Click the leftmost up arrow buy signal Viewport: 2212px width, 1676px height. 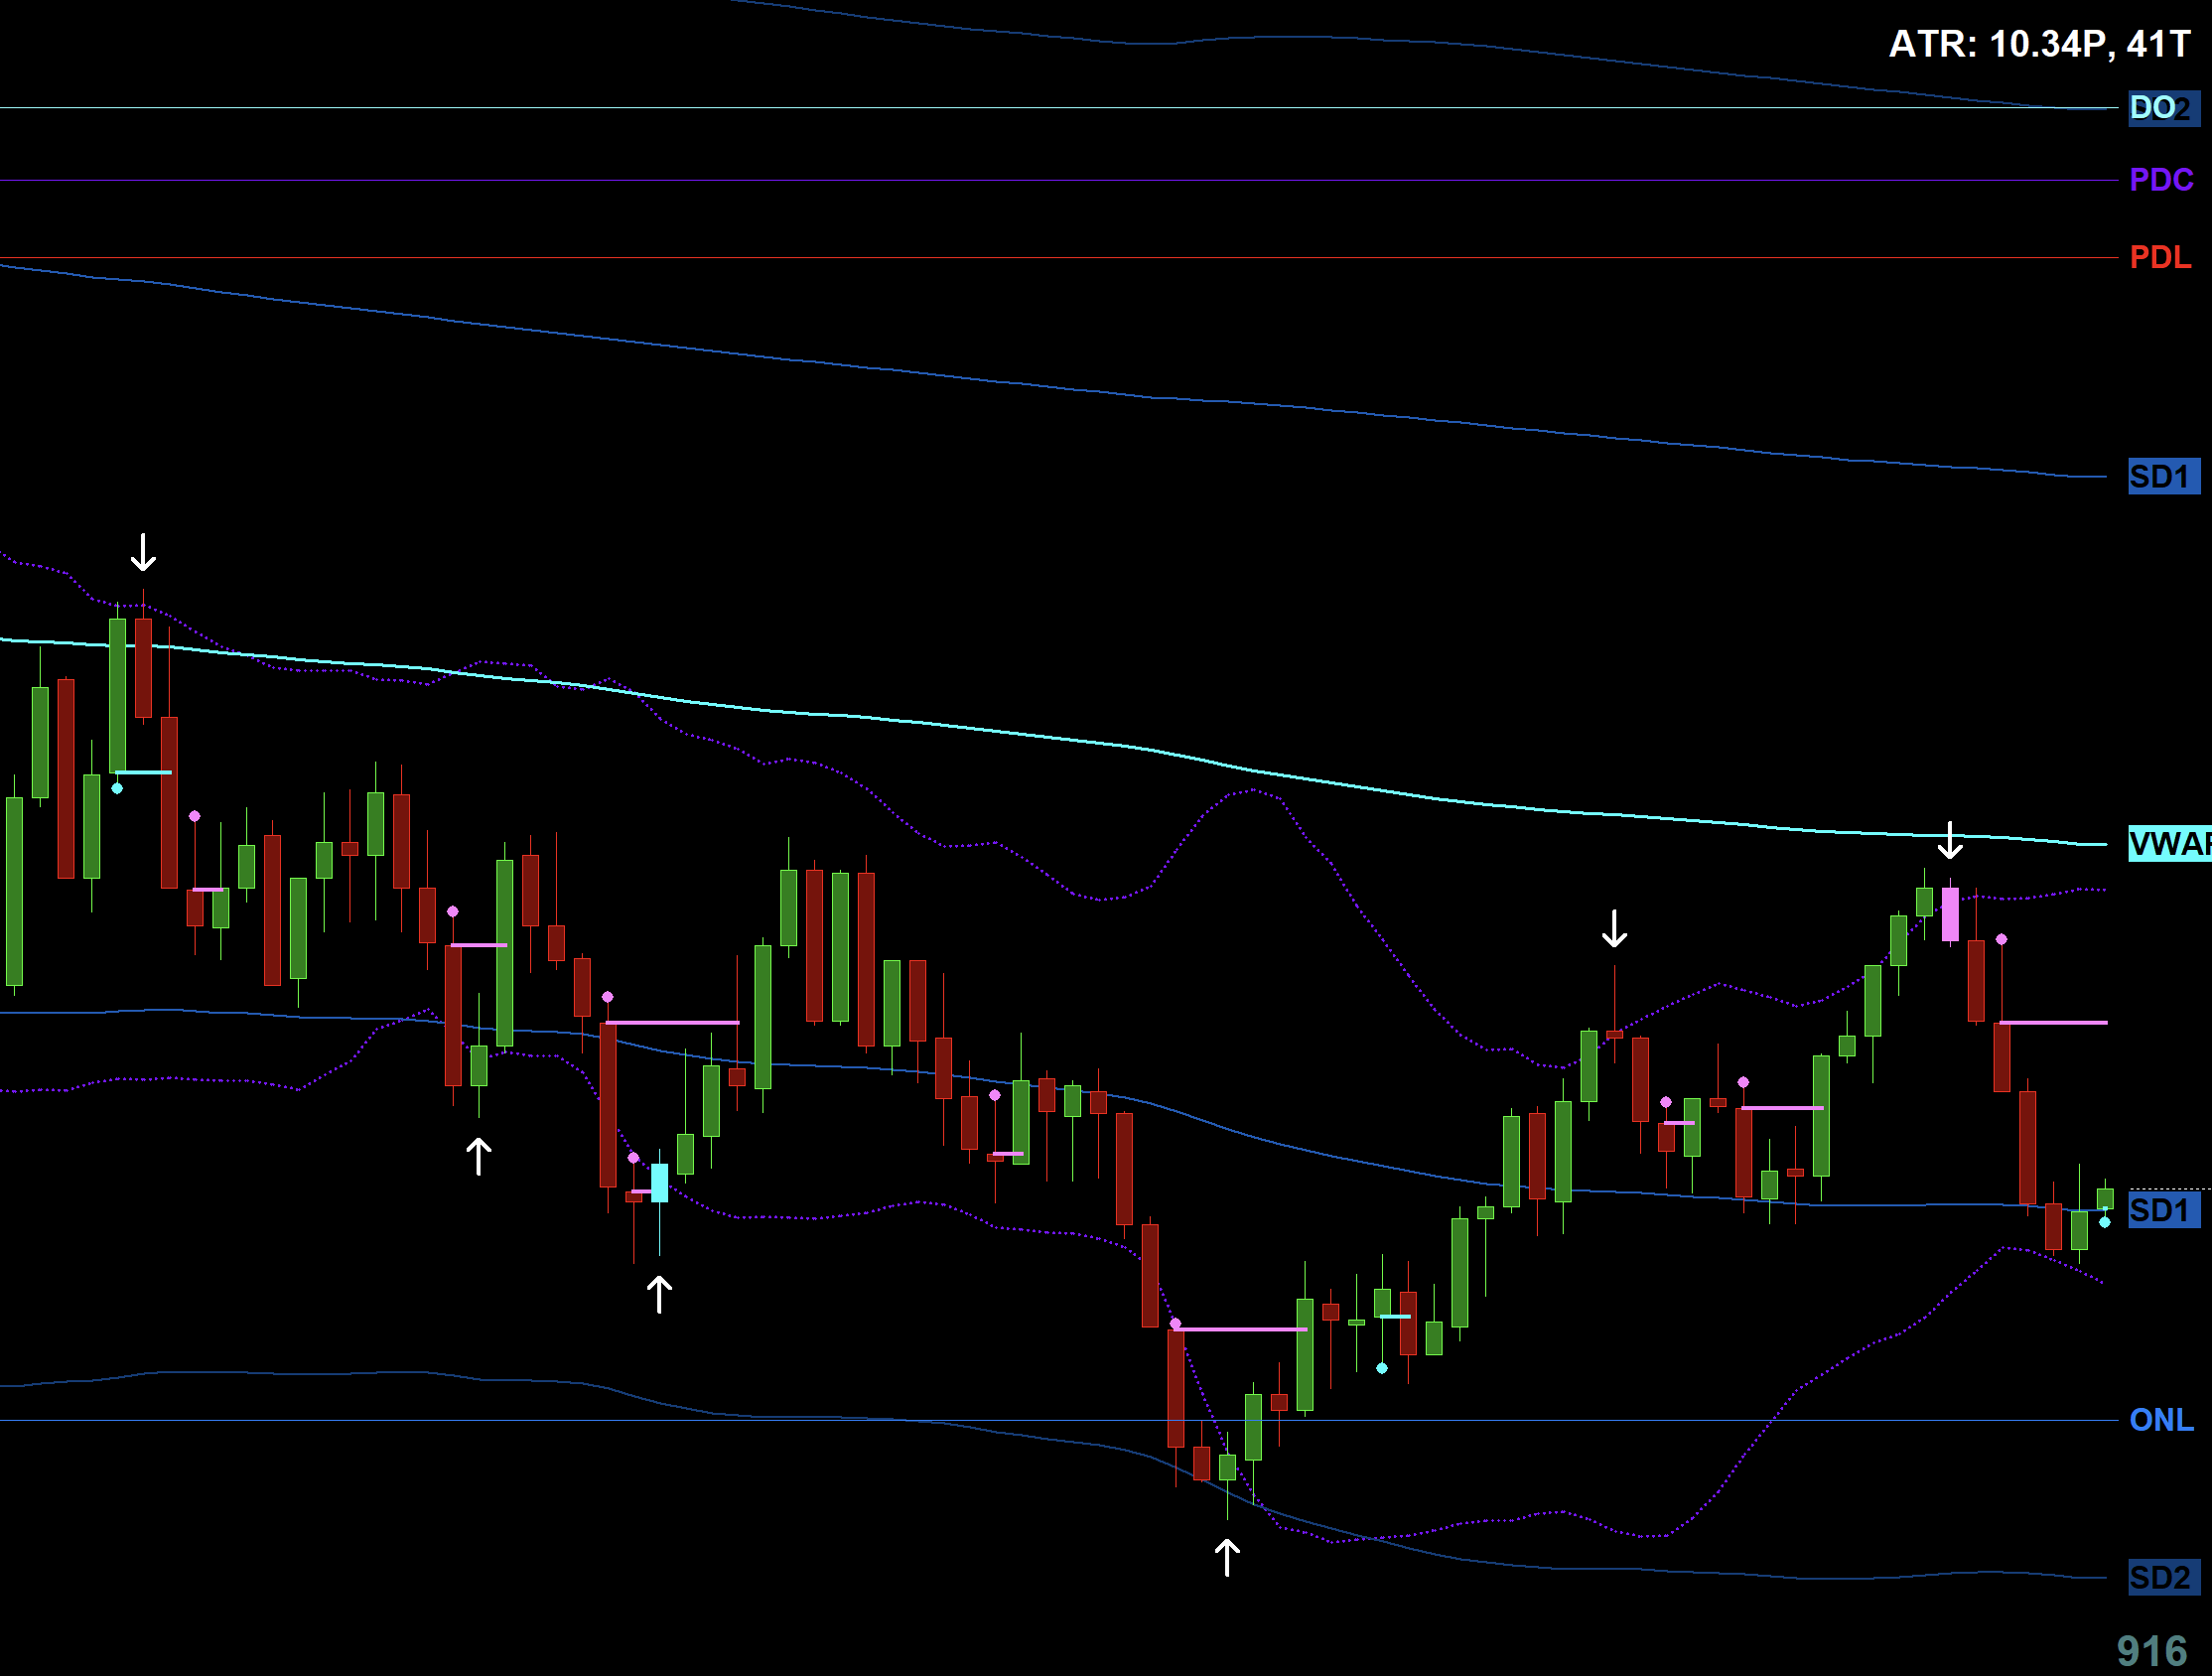pos(479,1156)
